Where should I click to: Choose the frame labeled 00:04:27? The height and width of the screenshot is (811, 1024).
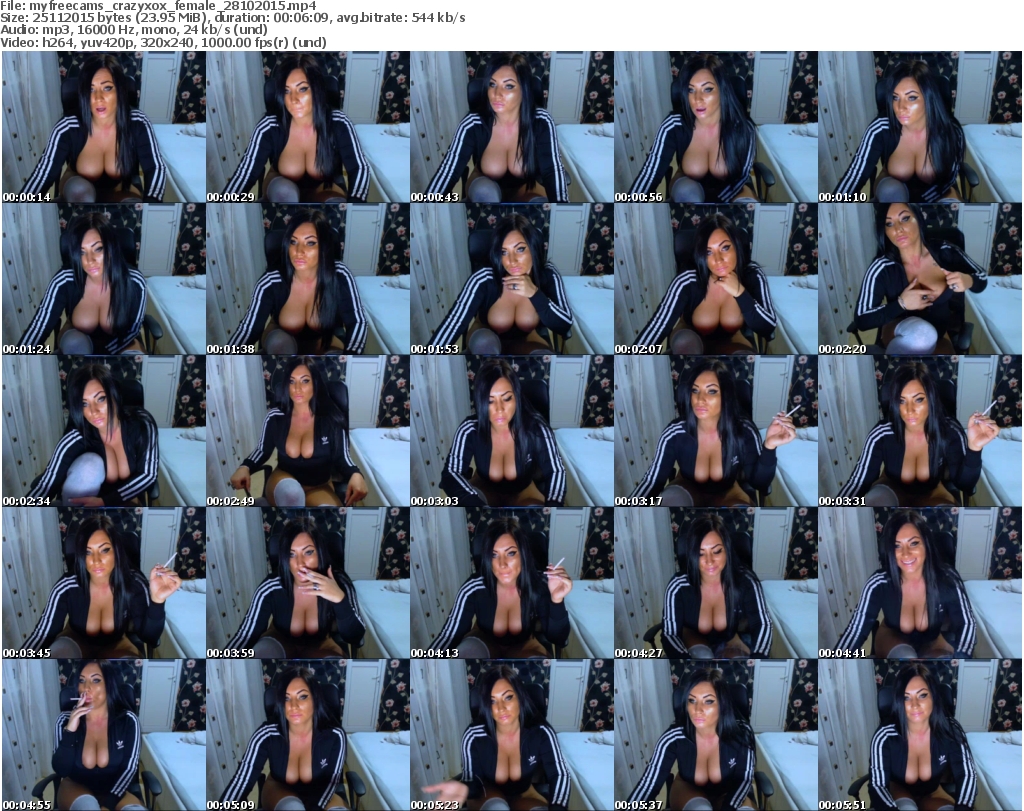tap(716, 583)
